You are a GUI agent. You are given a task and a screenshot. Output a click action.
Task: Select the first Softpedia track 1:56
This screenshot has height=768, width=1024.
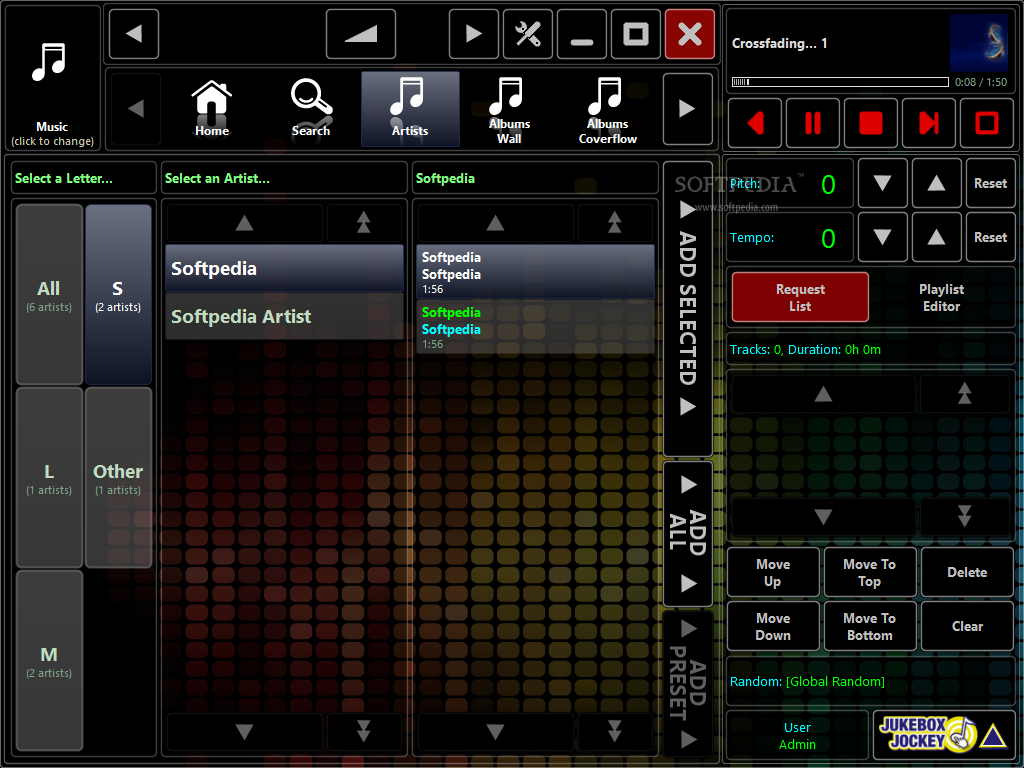[535, 272]
